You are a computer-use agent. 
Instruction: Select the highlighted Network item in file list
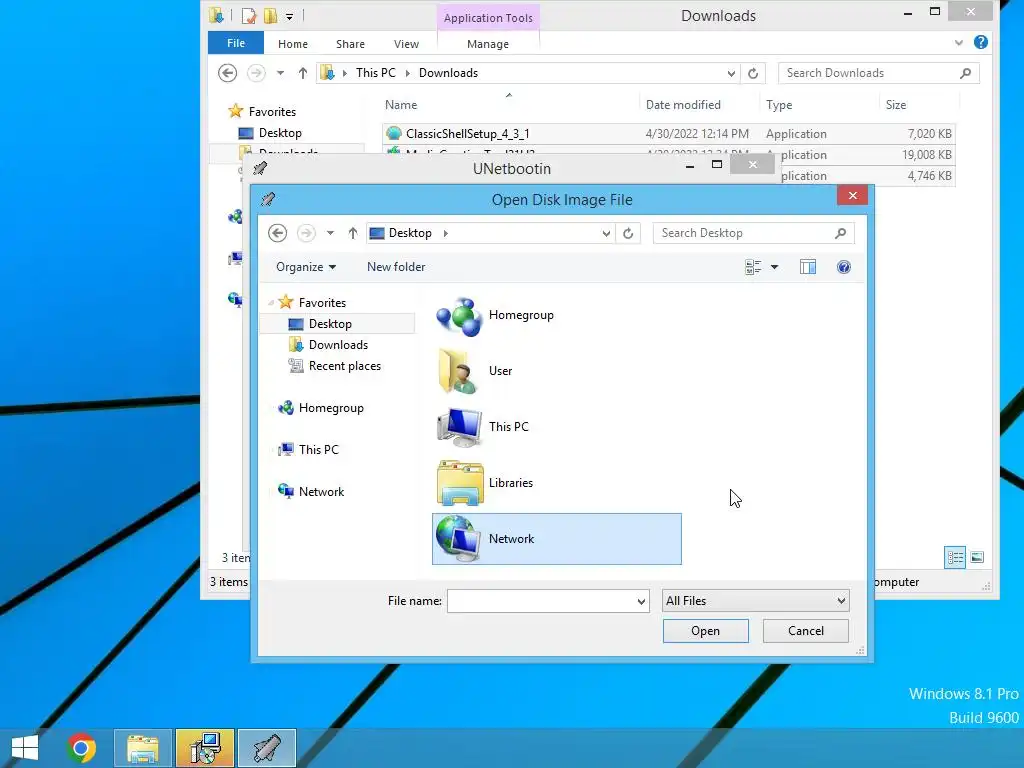click(x=556, y=539)
